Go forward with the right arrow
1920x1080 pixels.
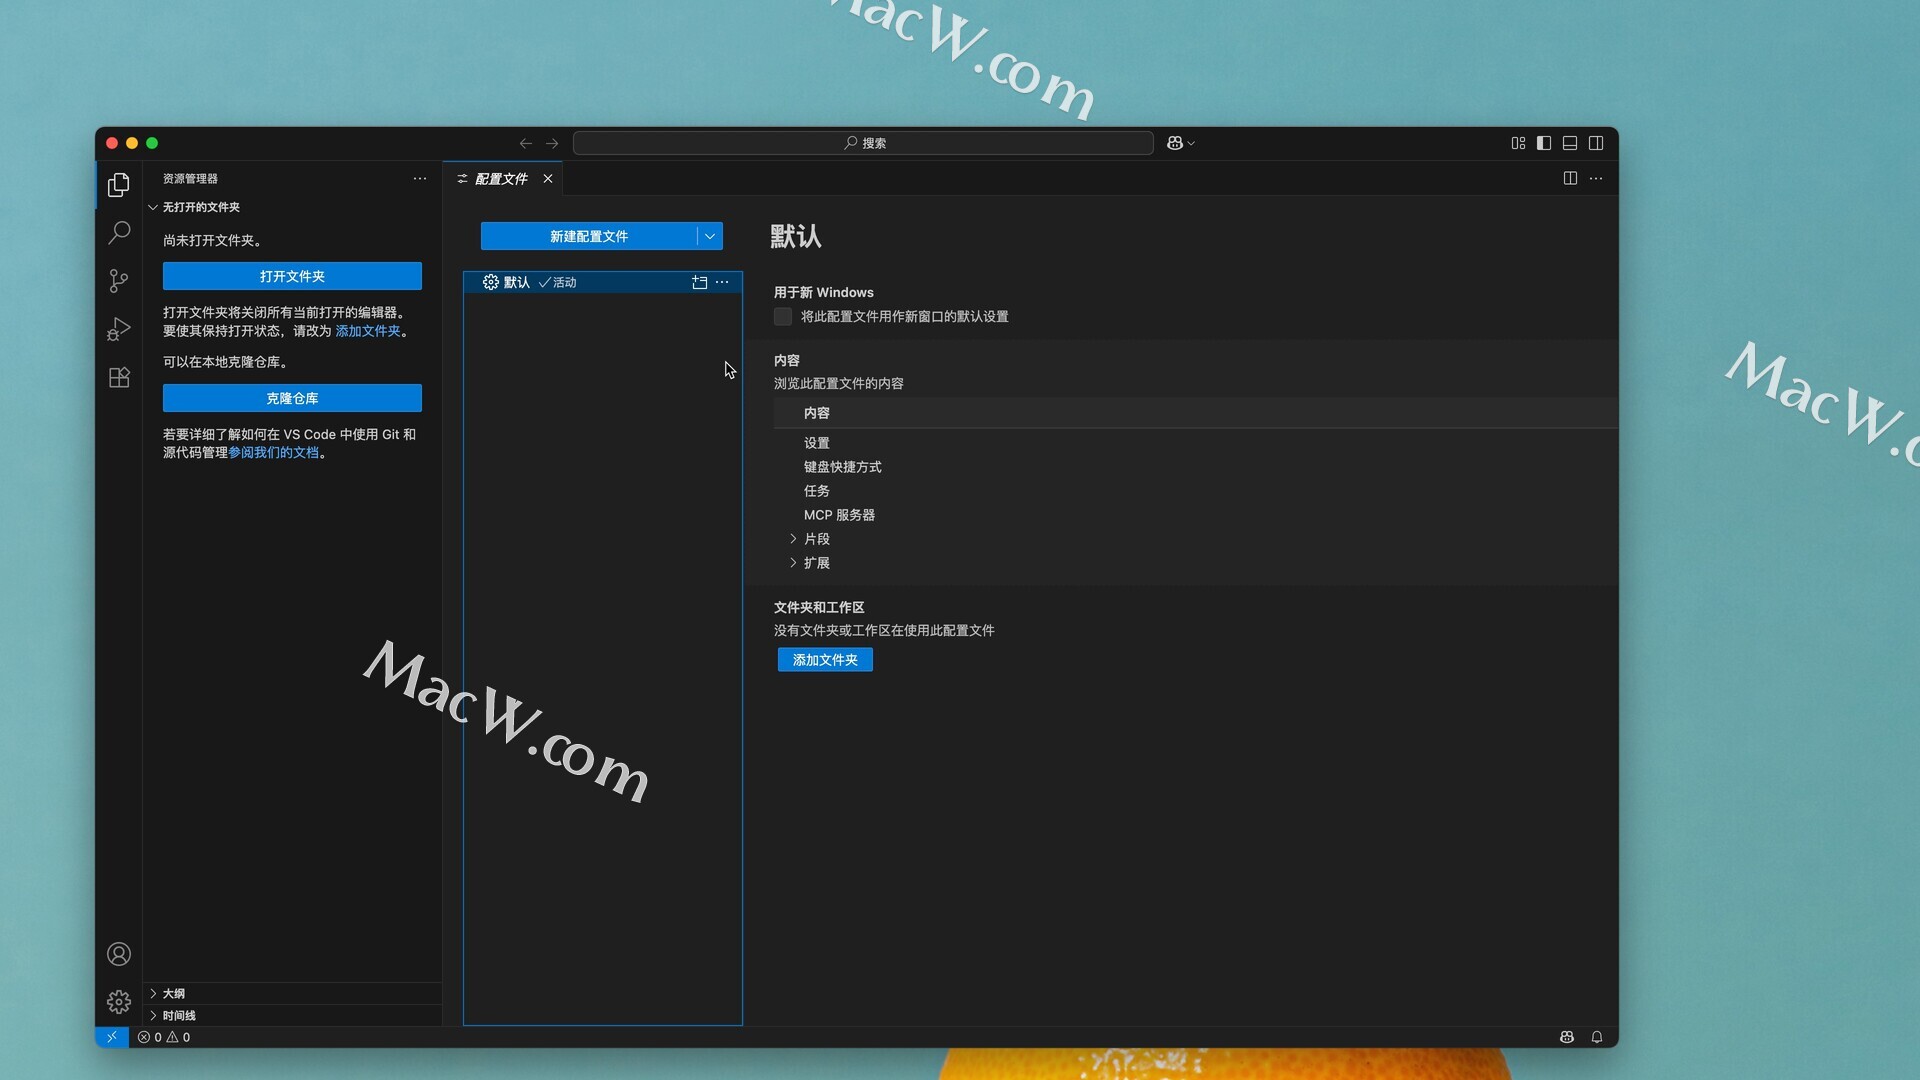[x=552, y=143]
